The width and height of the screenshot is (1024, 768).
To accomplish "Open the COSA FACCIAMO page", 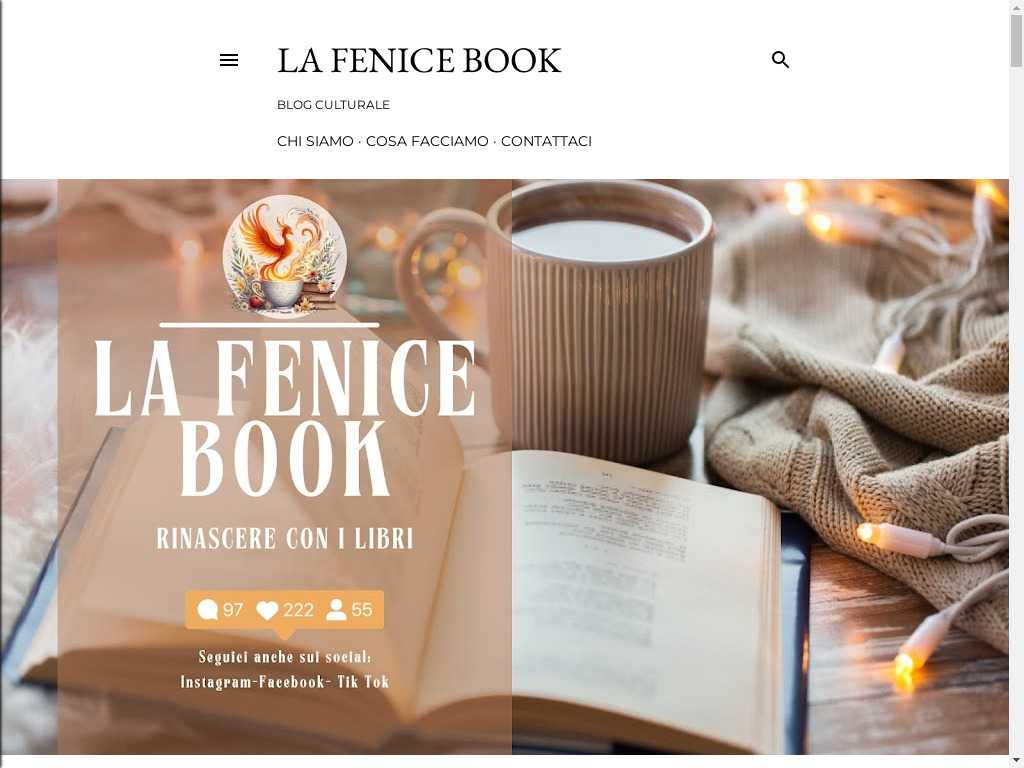I will click(427, 141).
